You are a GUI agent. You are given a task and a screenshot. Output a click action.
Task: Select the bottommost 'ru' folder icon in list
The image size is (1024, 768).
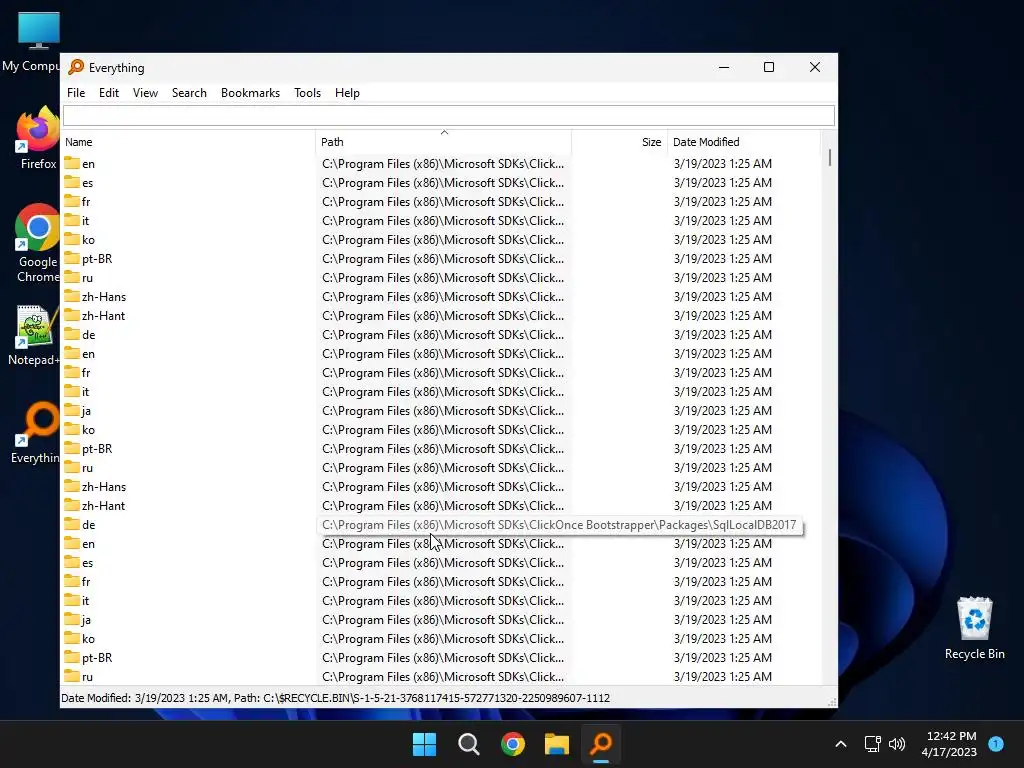pos(72,677)
